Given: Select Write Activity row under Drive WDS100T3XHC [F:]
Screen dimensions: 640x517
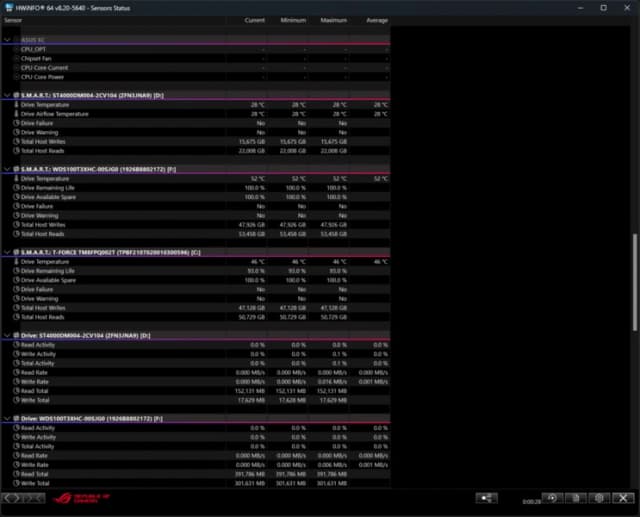Looking at the screenshot, I should [196, 437].
